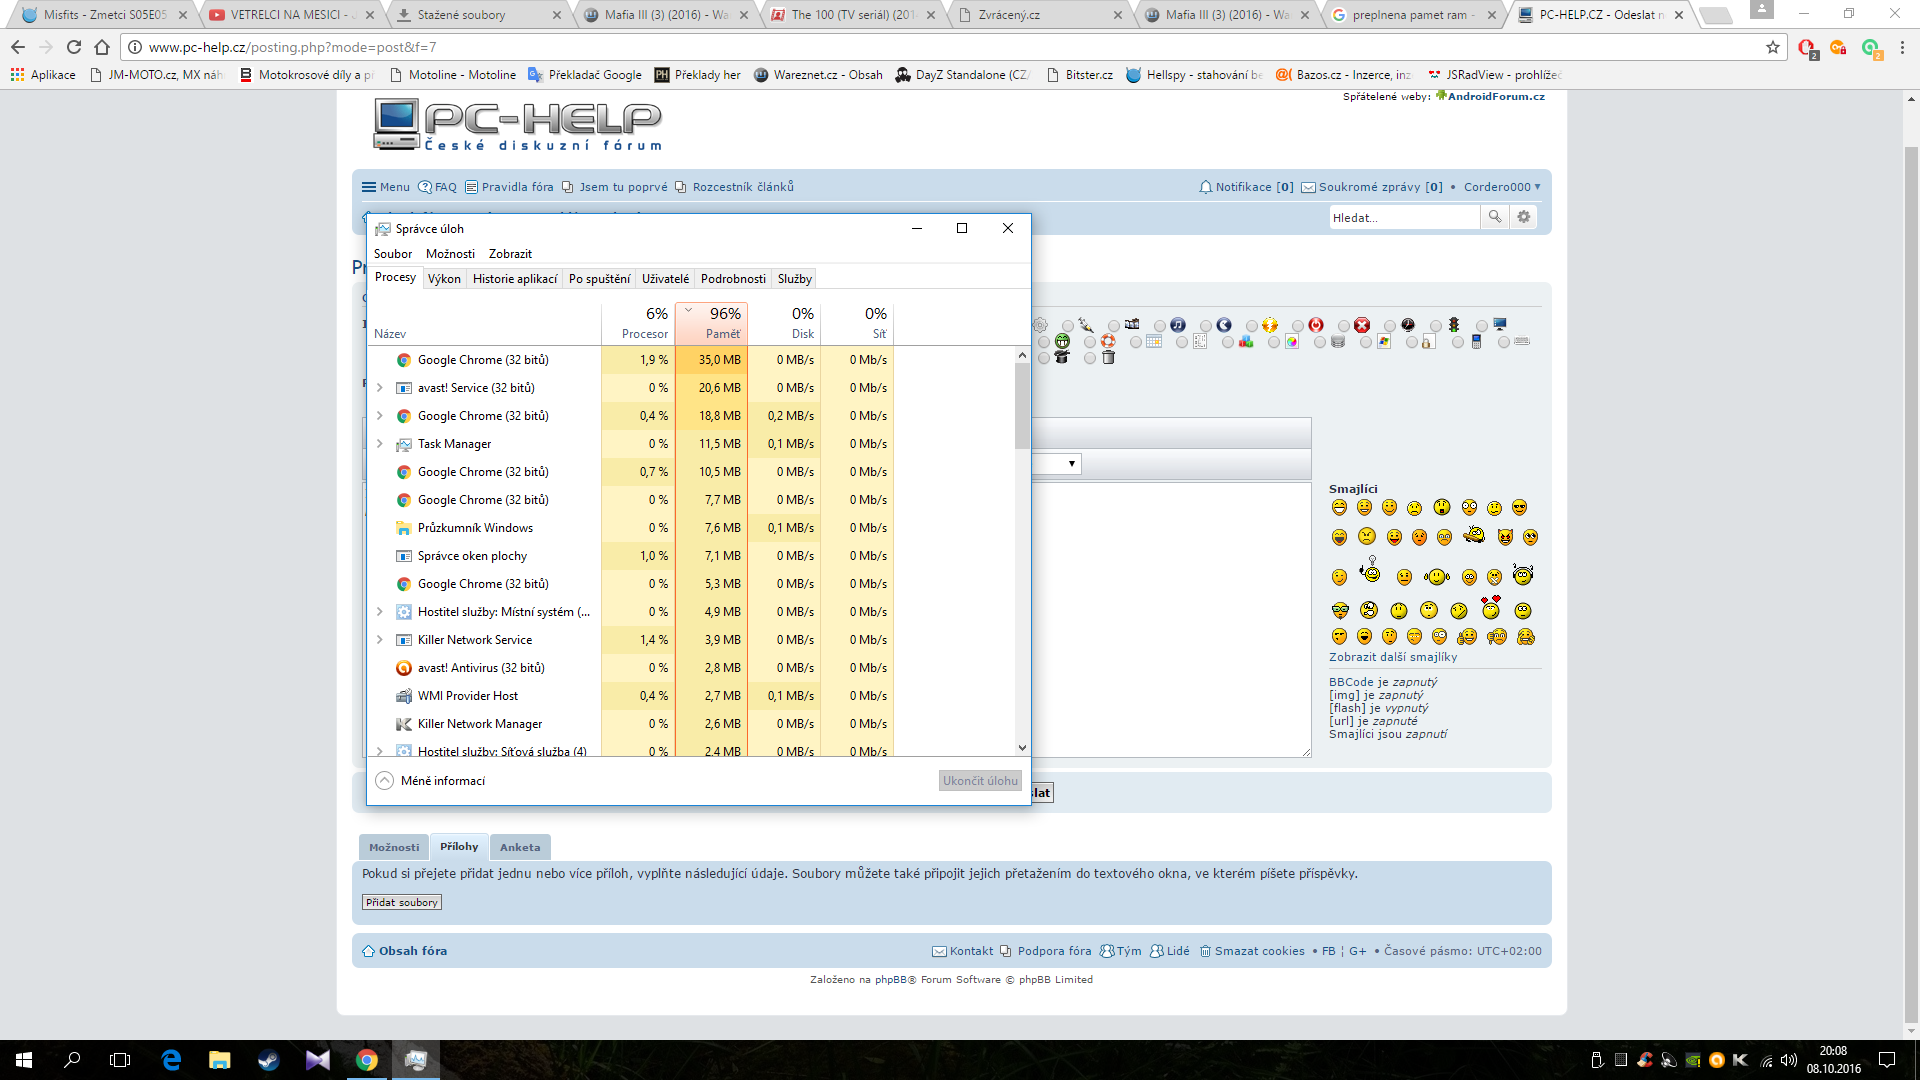
Task: Collapse details via Méně informací chevron
Action: click(x=384, y=781)
